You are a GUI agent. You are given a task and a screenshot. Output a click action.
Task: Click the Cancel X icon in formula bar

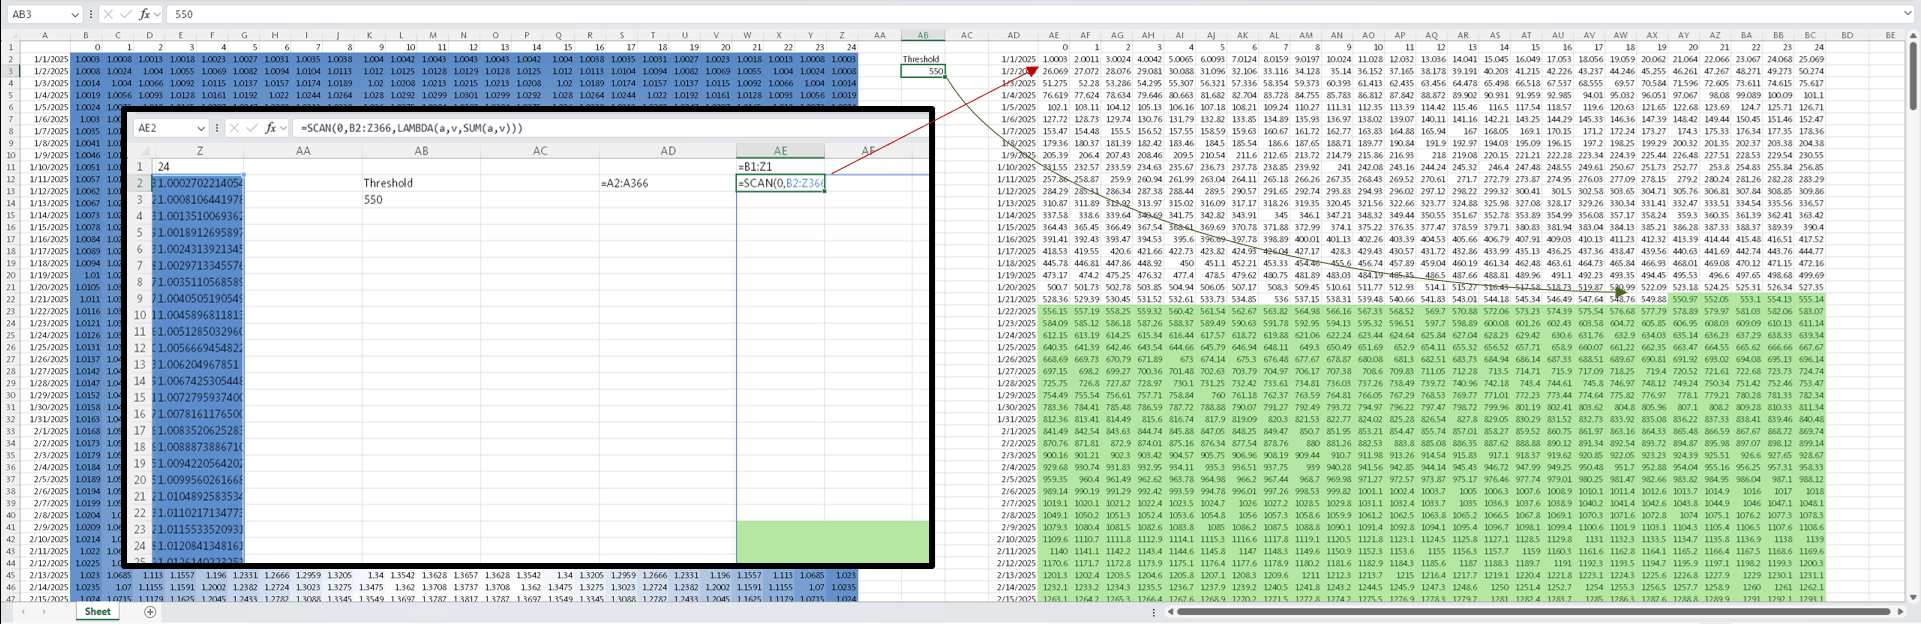point(108,14)
